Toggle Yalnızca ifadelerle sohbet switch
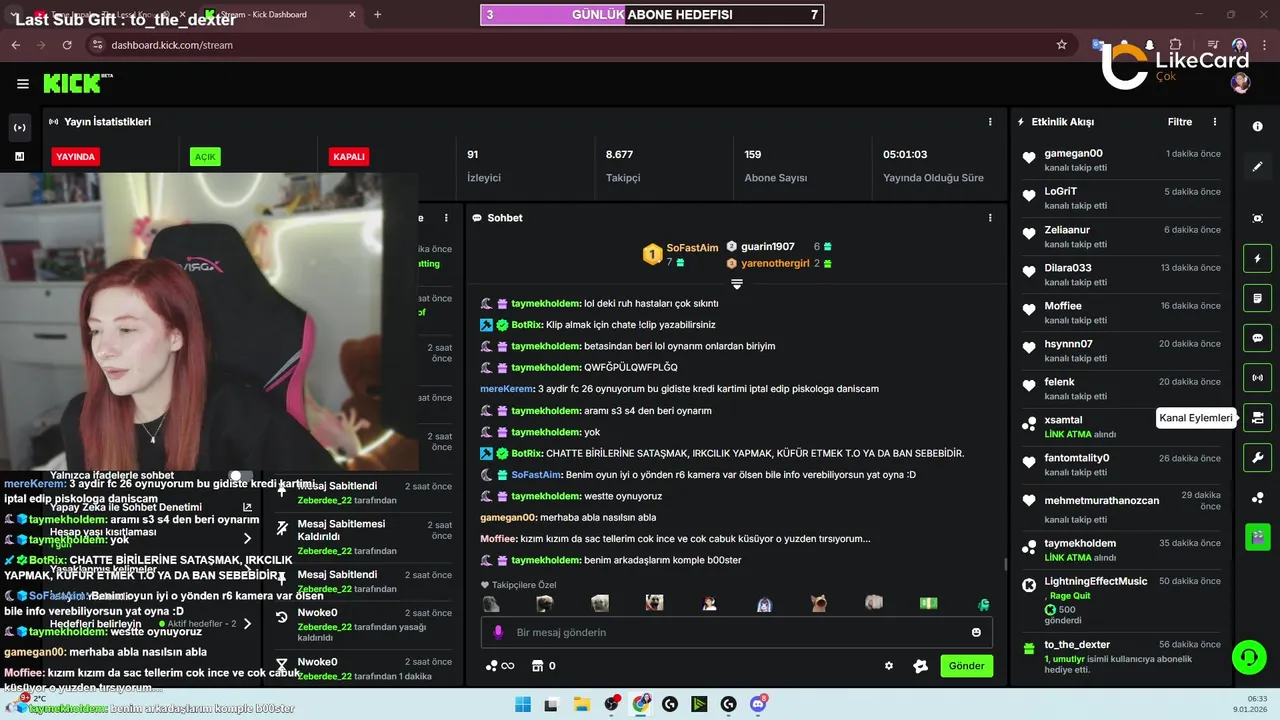The image size is (1280, 720). tap(241, 476)
